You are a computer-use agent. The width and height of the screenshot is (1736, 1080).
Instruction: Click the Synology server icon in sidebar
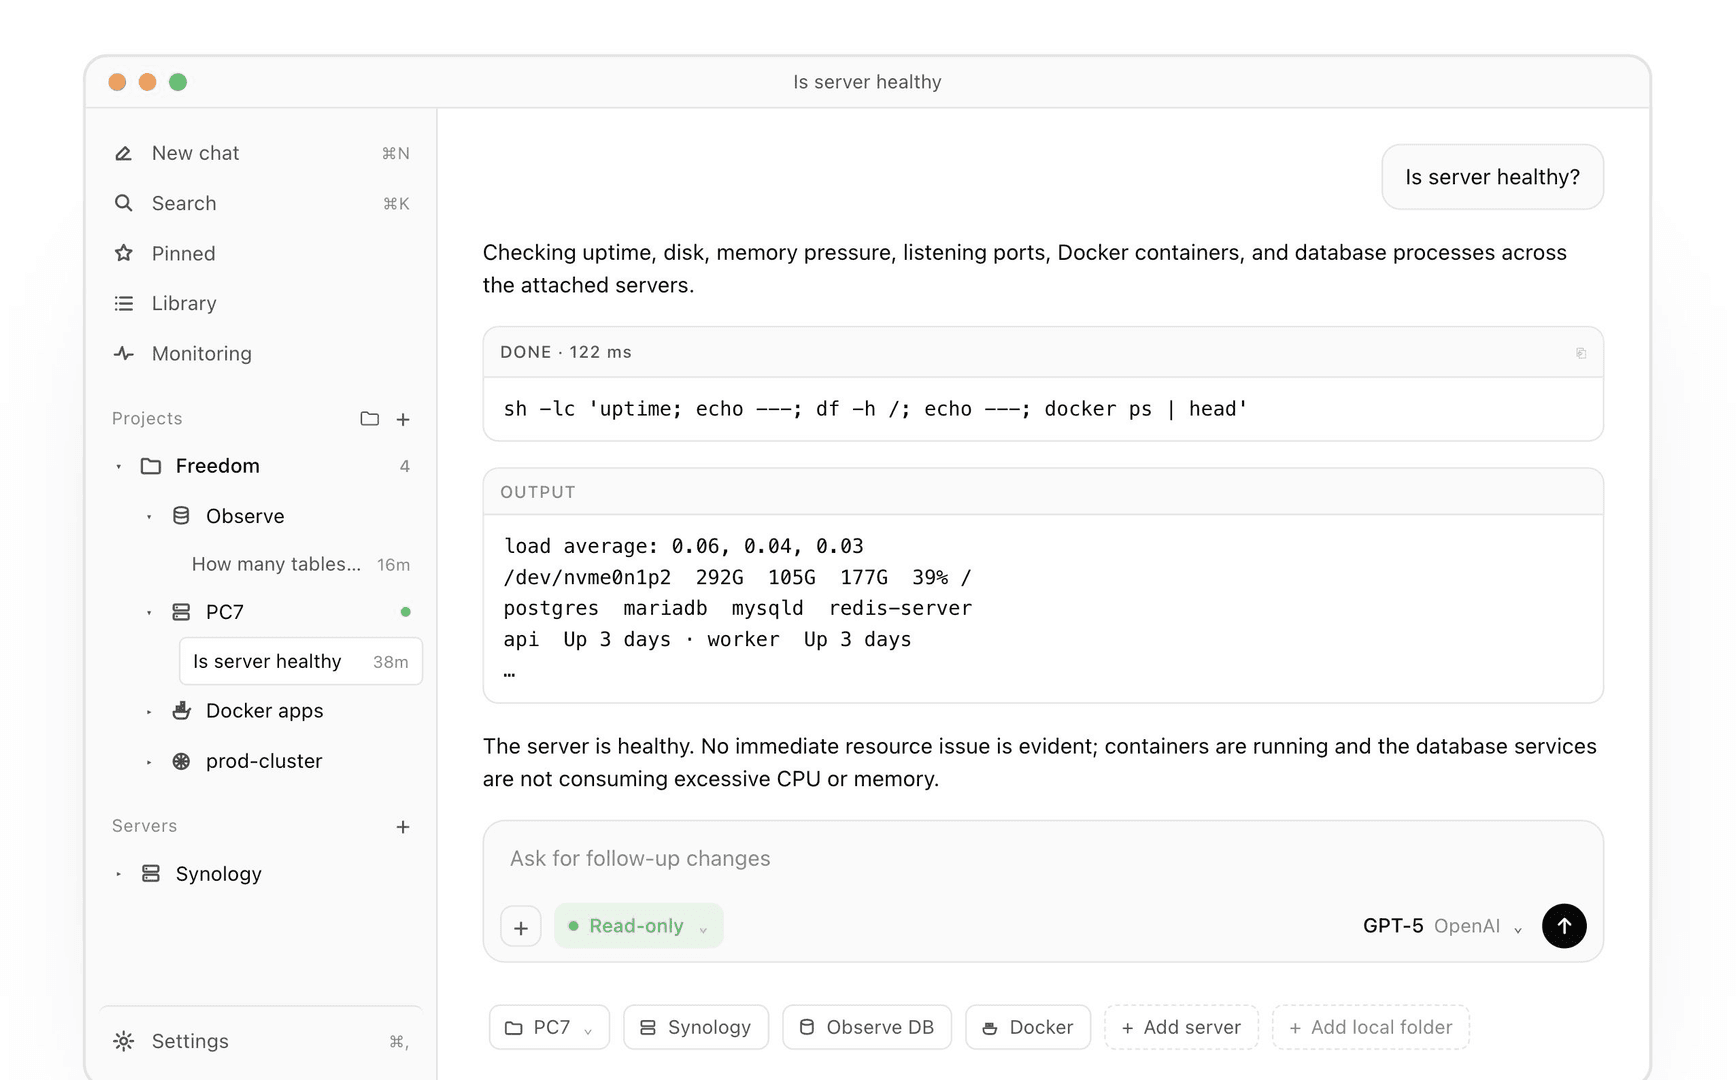pyautogui.click(x=151, y=874)
